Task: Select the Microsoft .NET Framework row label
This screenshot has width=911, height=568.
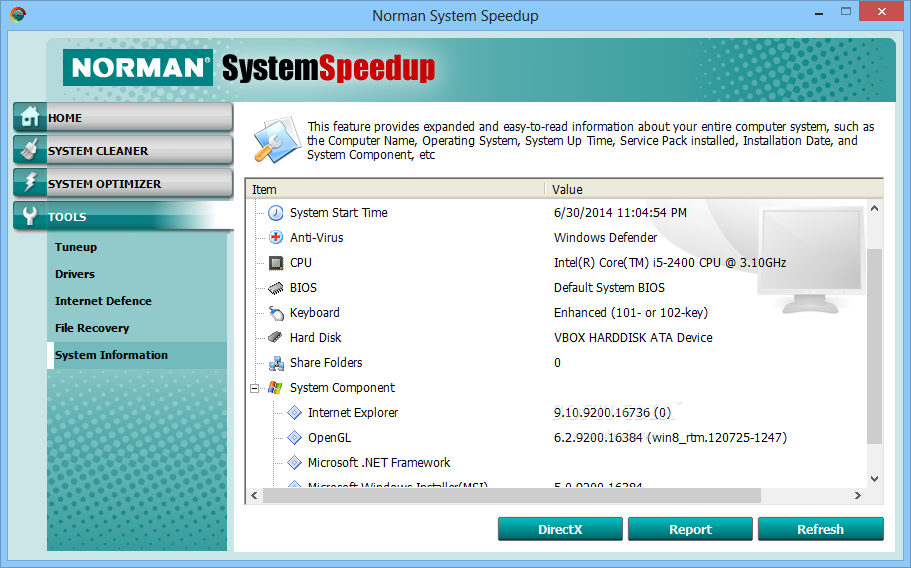Action: point(379,462)
